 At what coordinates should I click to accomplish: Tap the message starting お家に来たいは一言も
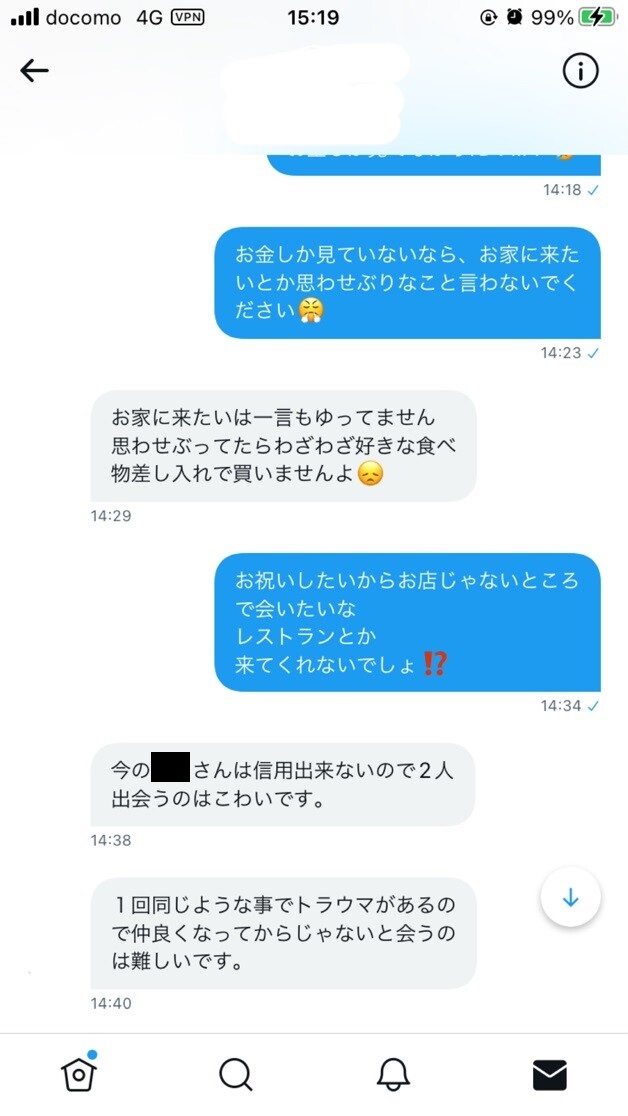click(x=283, y=446)
